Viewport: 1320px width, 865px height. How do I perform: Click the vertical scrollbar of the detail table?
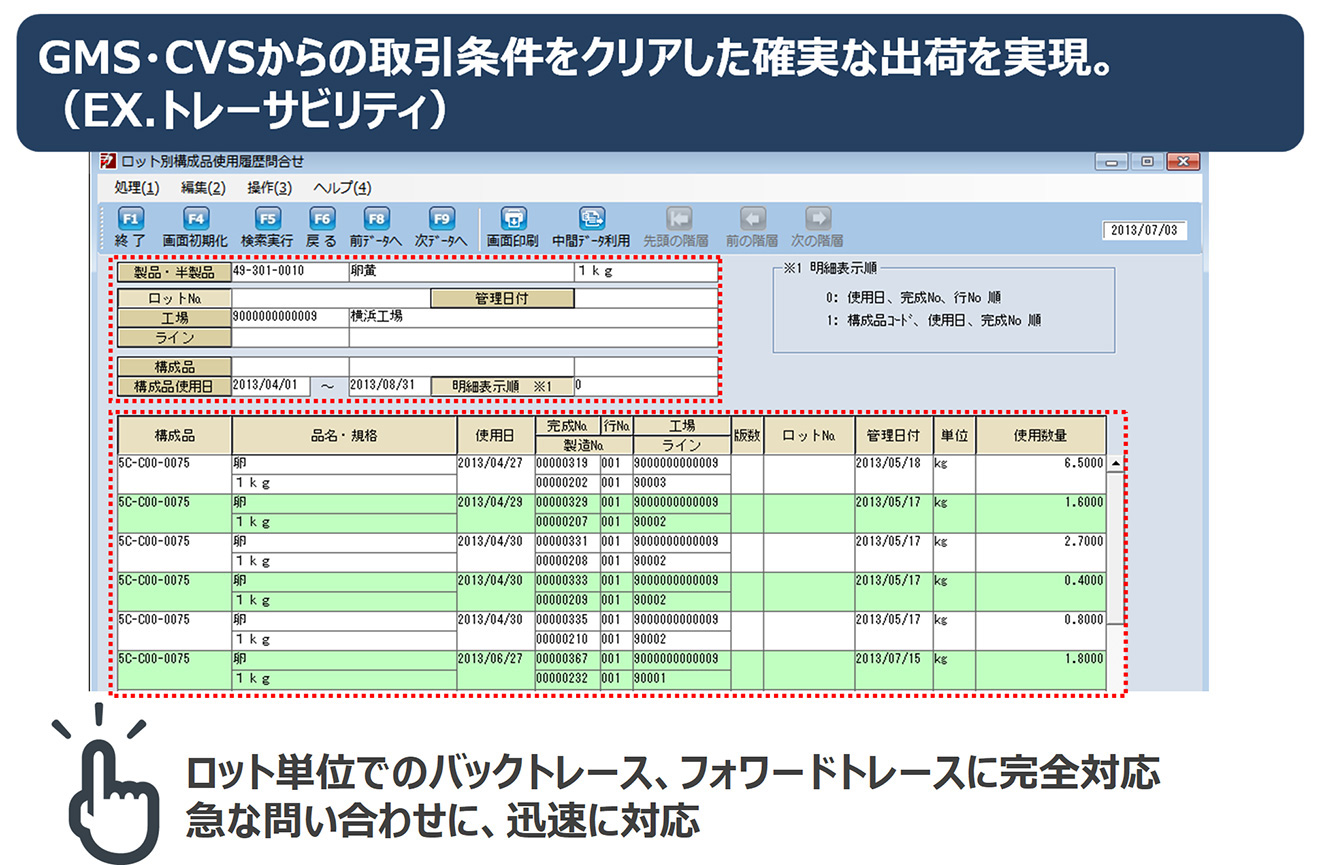point(1116,573)
